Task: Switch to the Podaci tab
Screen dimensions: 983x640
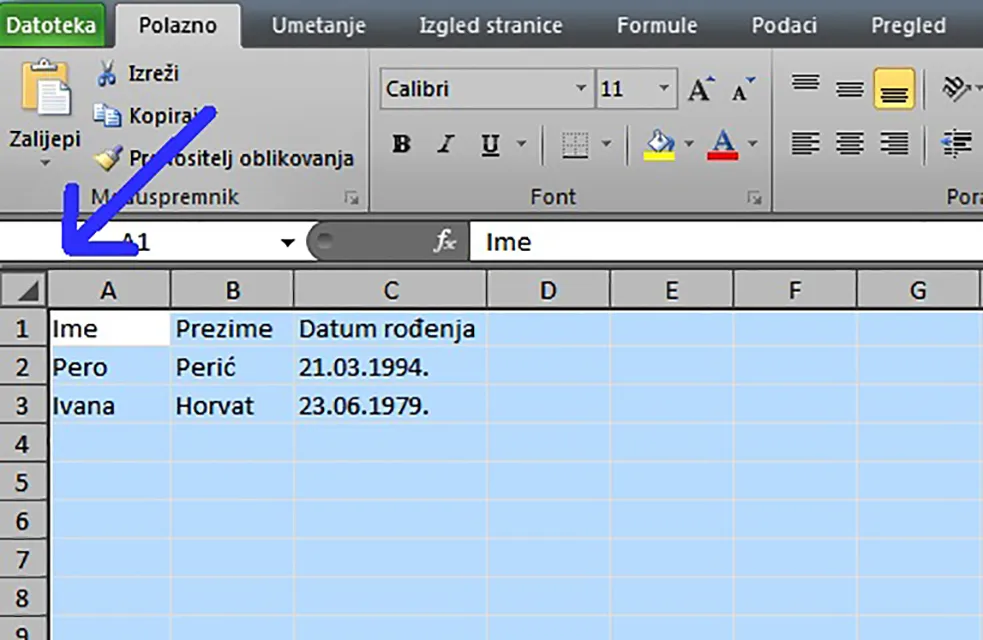Action: click(x=784, y=26)
